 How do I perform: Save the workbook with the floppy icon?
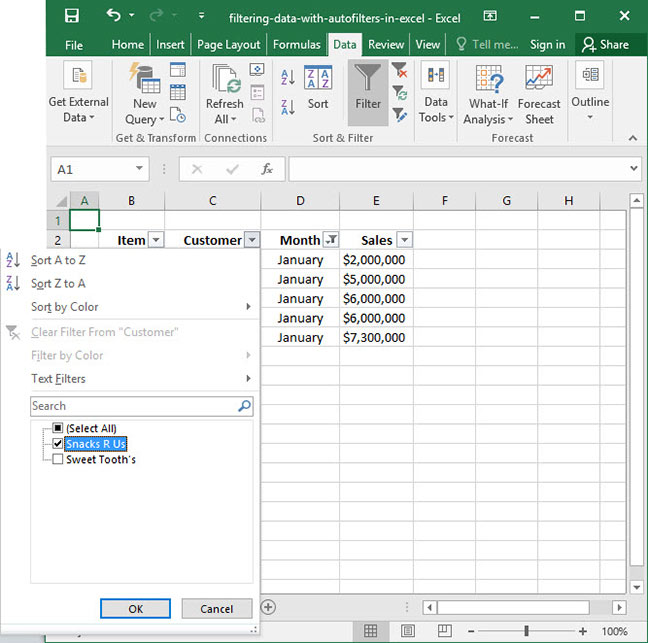point(72,16)
